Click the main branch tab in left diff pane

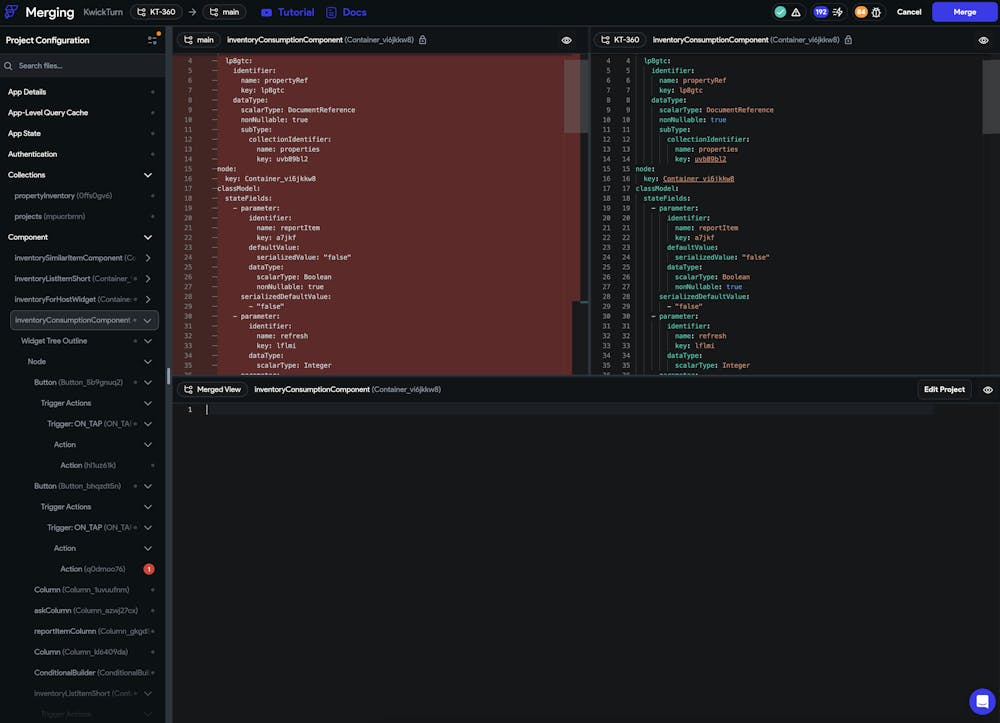click(198, 40)
